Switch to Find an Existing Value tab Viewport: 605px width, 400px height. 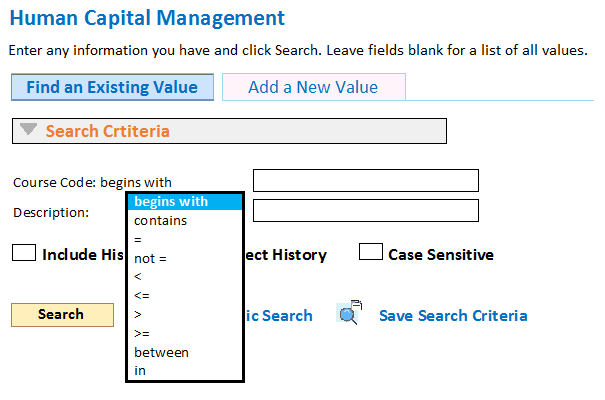pyautogui.click(x=112, y=87)
